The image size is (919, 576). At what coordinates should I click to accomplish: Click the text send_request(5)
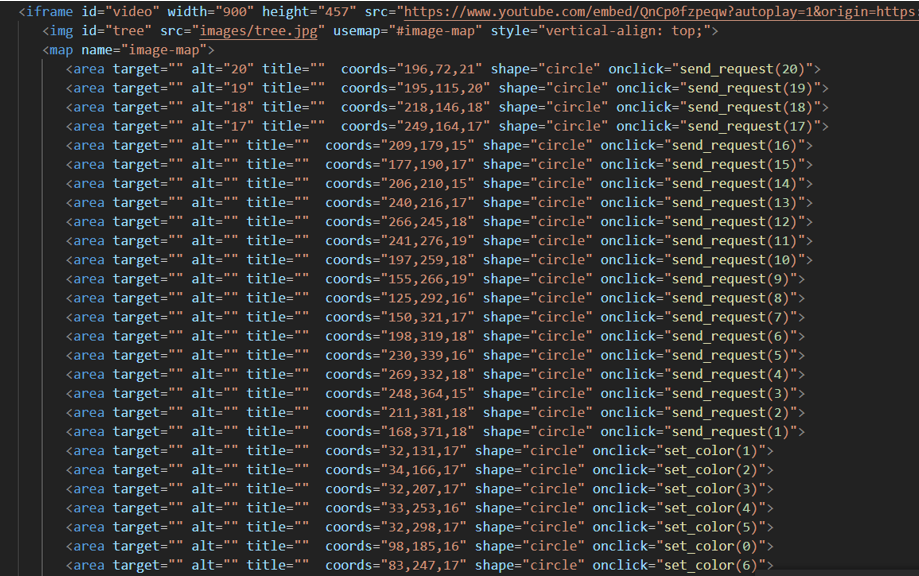tap(731, 356)
